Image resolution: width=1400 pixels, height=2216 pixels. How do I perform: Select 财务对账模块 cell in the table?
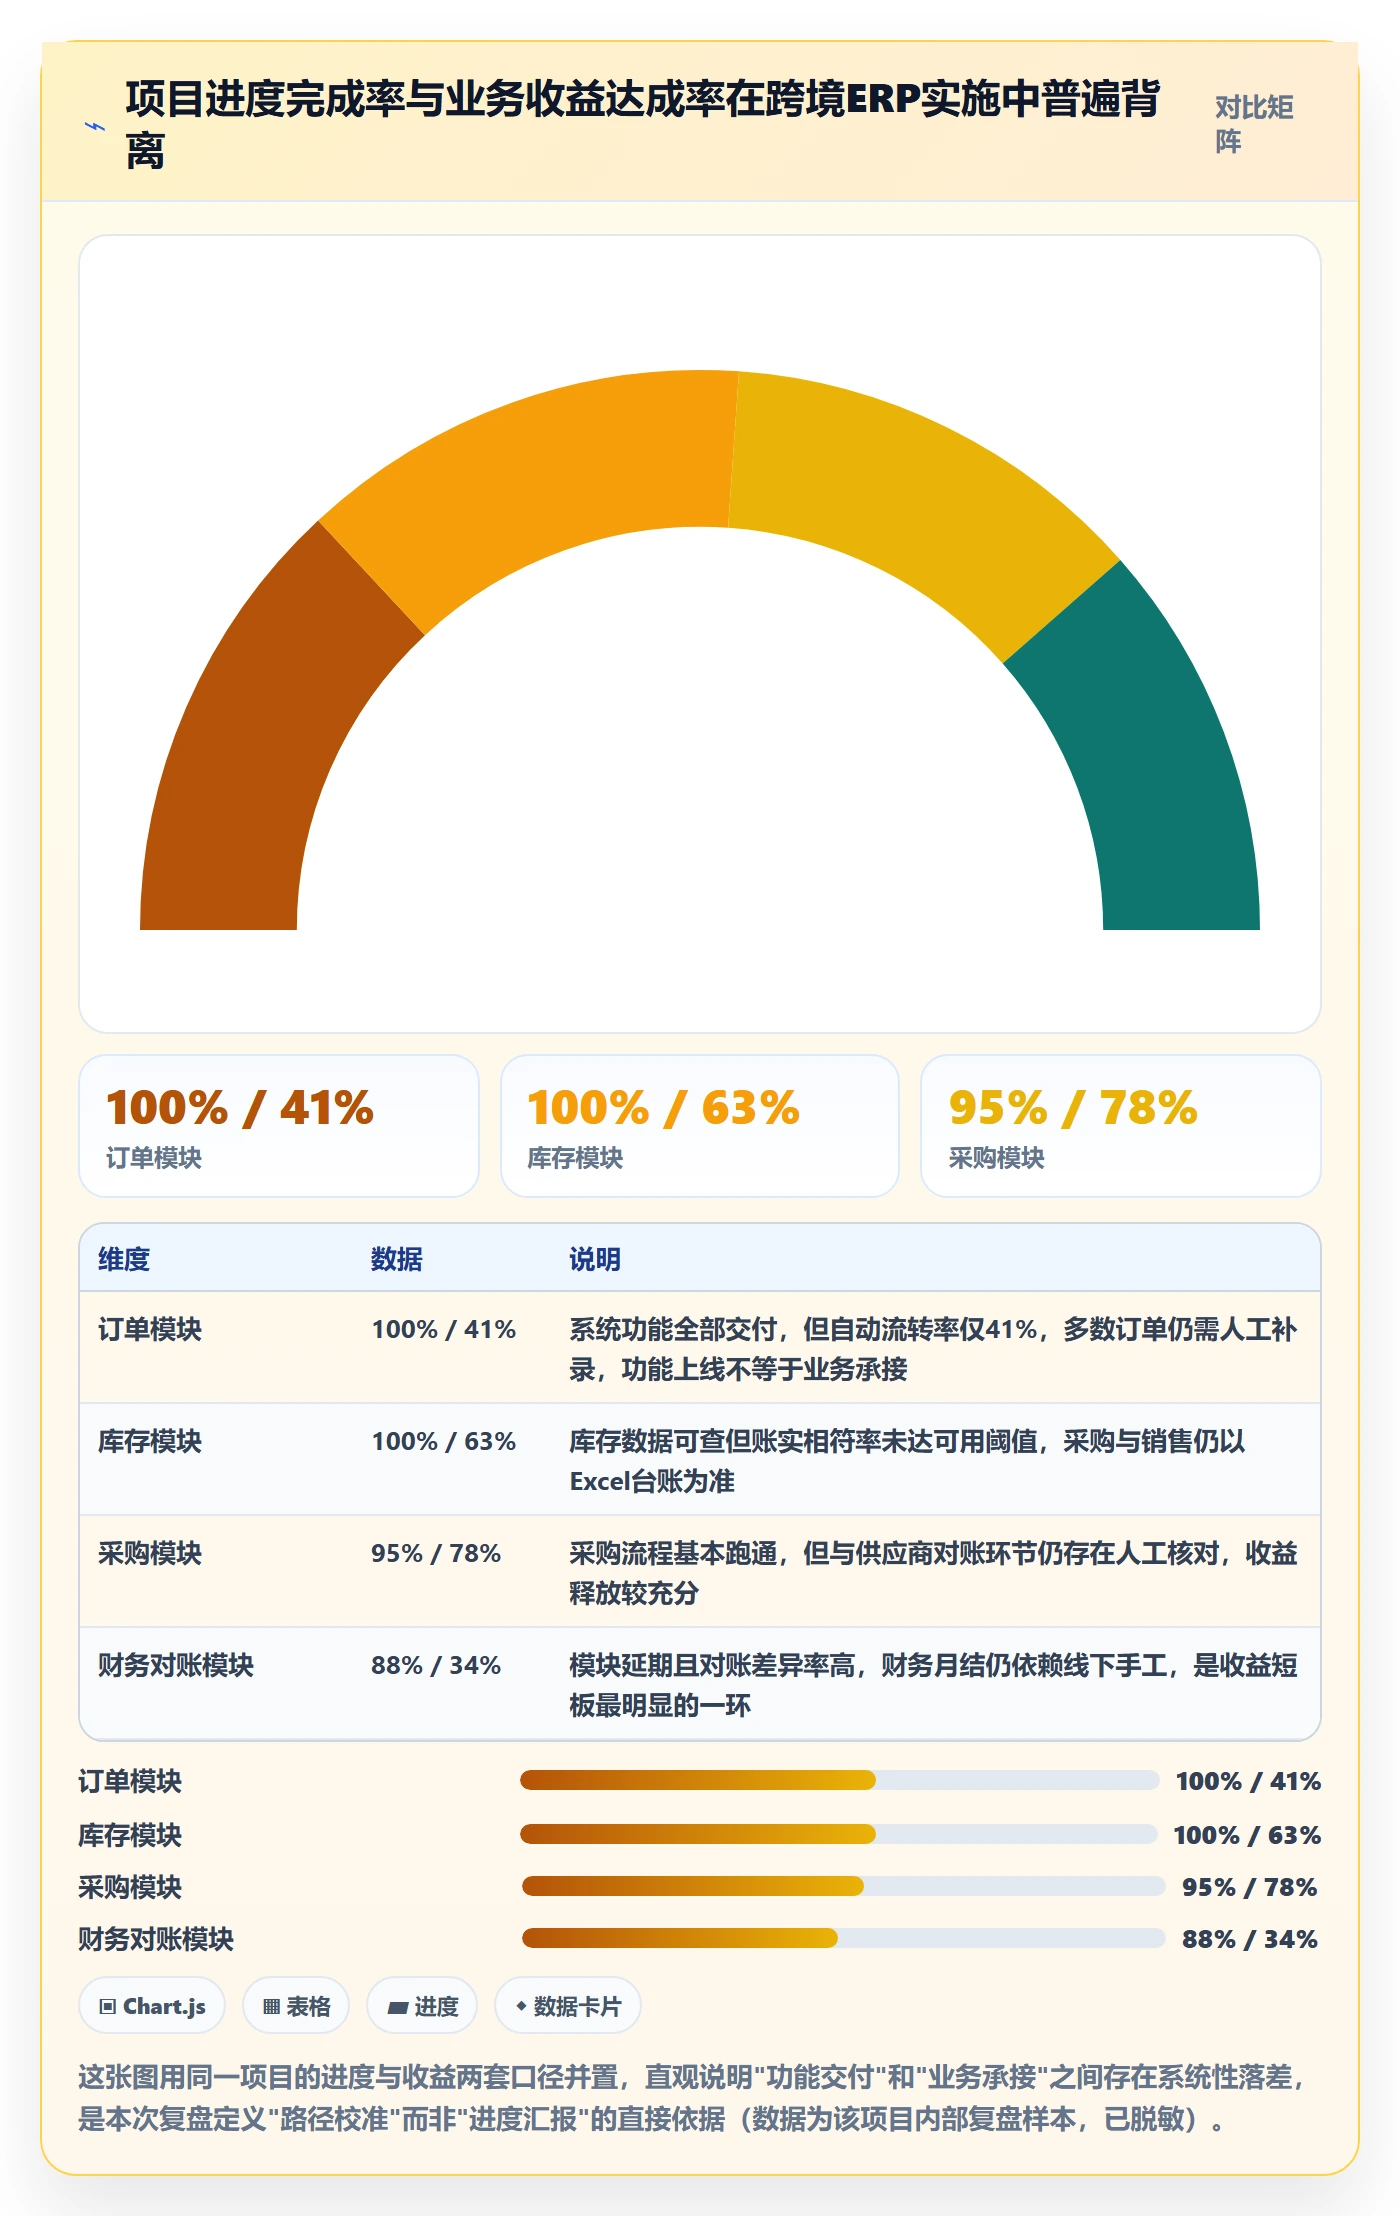pyautogui.click(x=176, y=1665)
